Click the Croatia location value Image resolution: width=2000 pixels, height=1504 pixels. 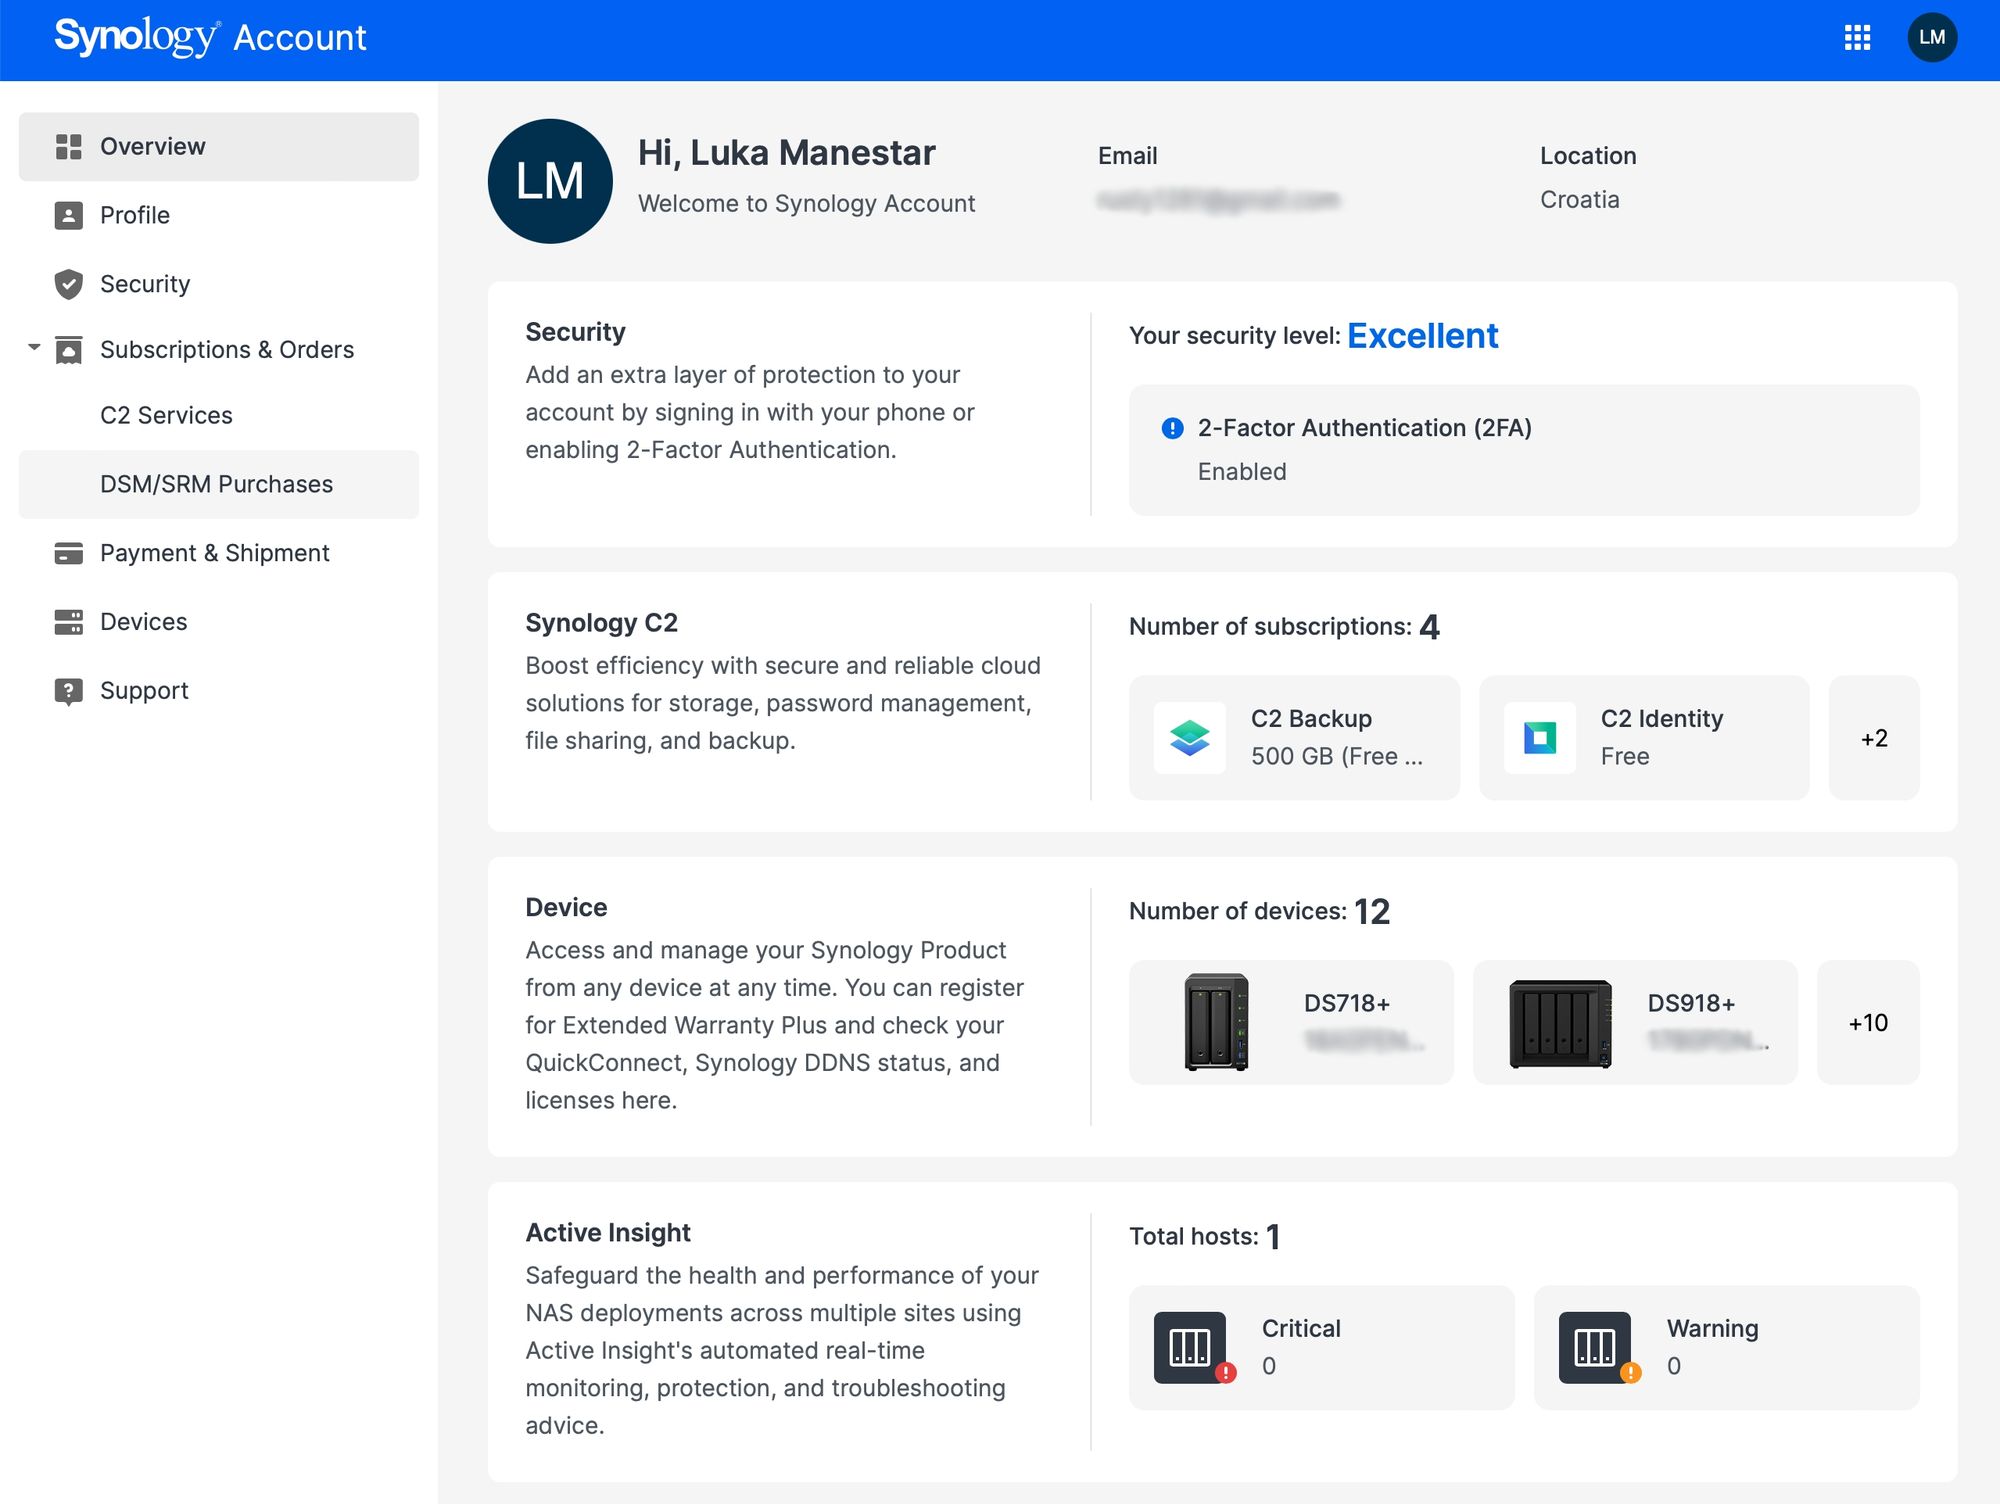1579,200
